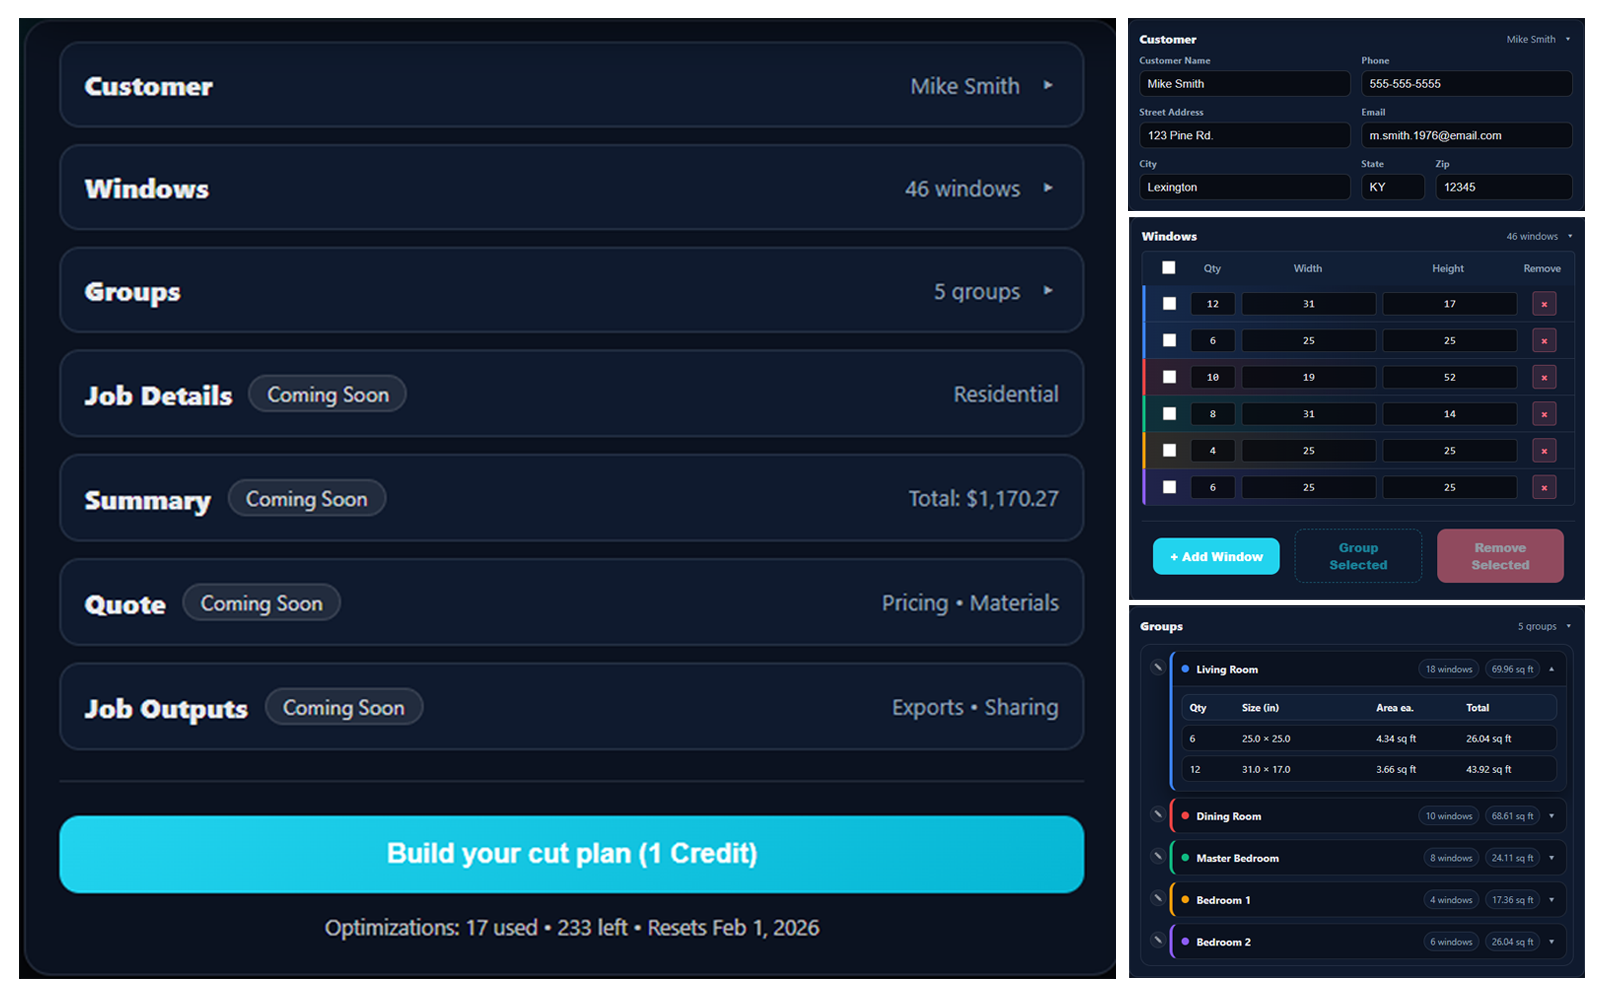Open the Customer section in the summary panel
Screen dimensions: 1600x1000
click(x=571, y=86)
